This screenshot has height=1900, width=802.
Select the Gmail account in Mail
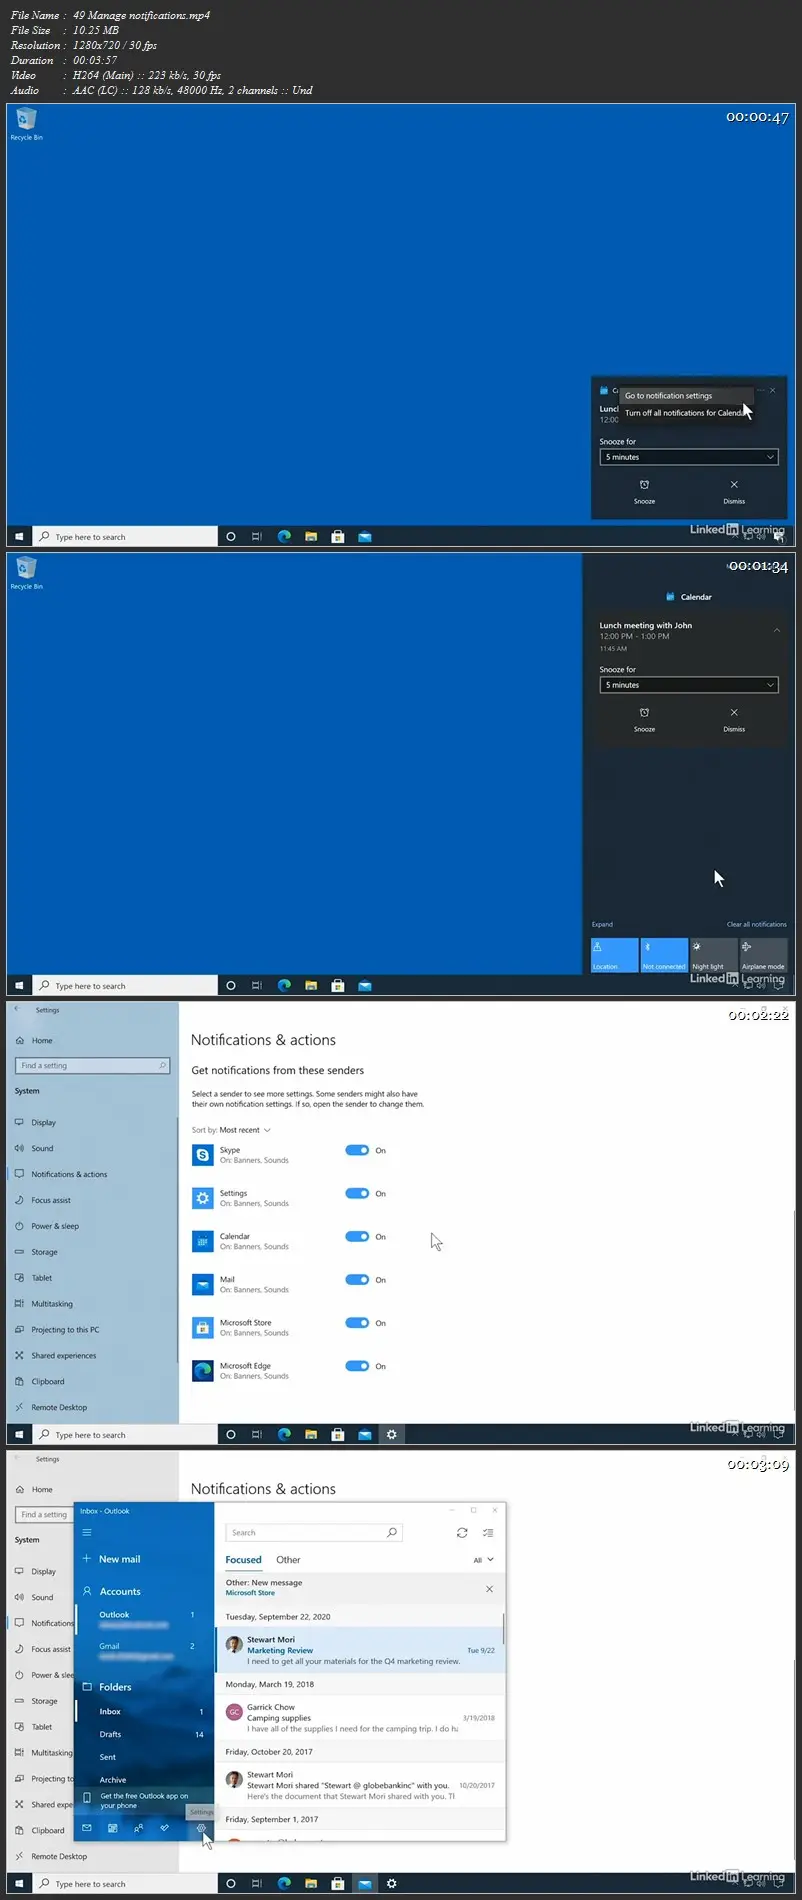click(x=143, y=1650)
